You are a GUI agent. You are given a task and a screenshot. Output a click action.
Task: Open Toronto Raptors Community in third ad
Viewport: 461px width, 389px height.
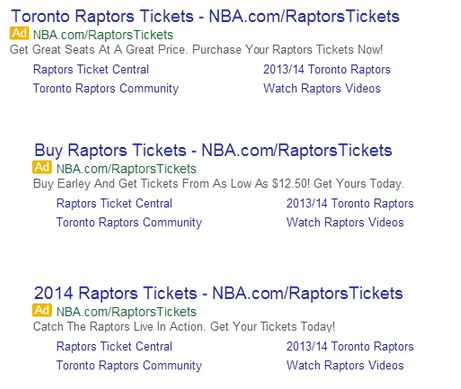coord(129,366)
